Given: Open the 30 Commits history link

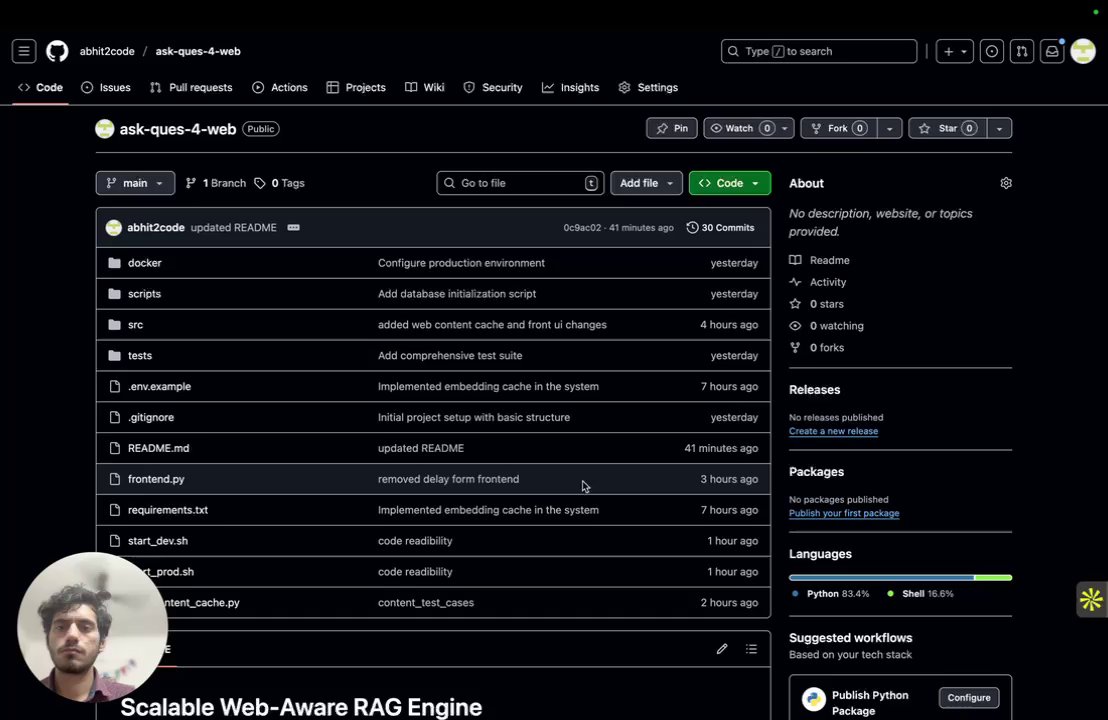Looking at the screenshot, I should coord(721,227).
